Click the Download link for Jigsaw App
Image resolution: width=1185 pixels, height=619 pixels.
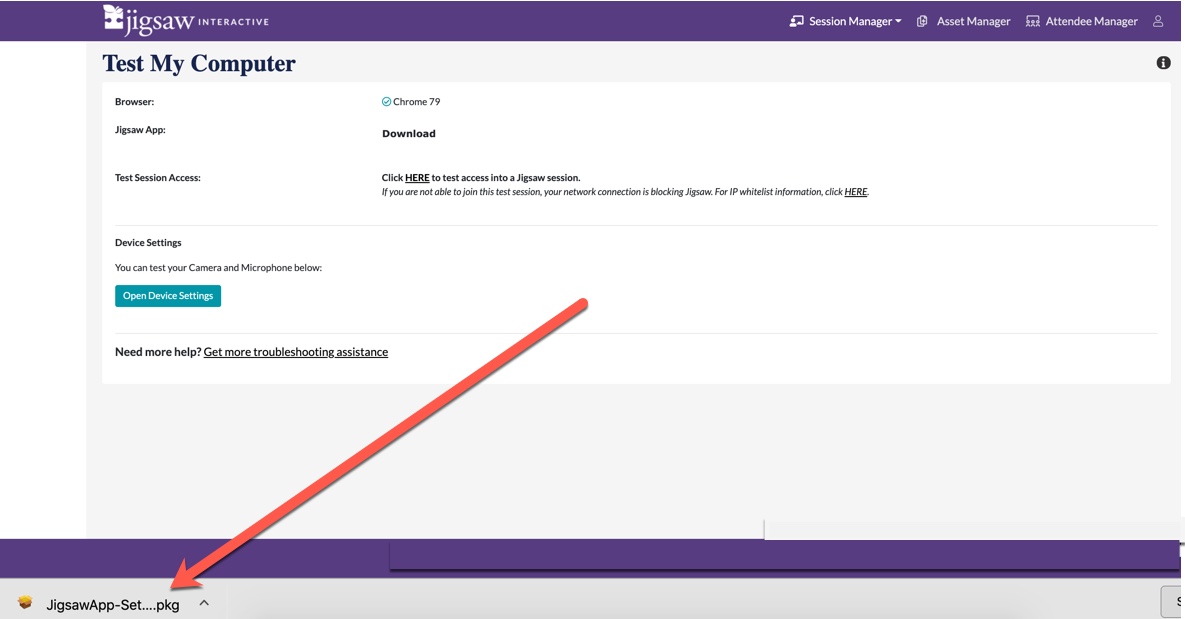[x=409, y=134]
